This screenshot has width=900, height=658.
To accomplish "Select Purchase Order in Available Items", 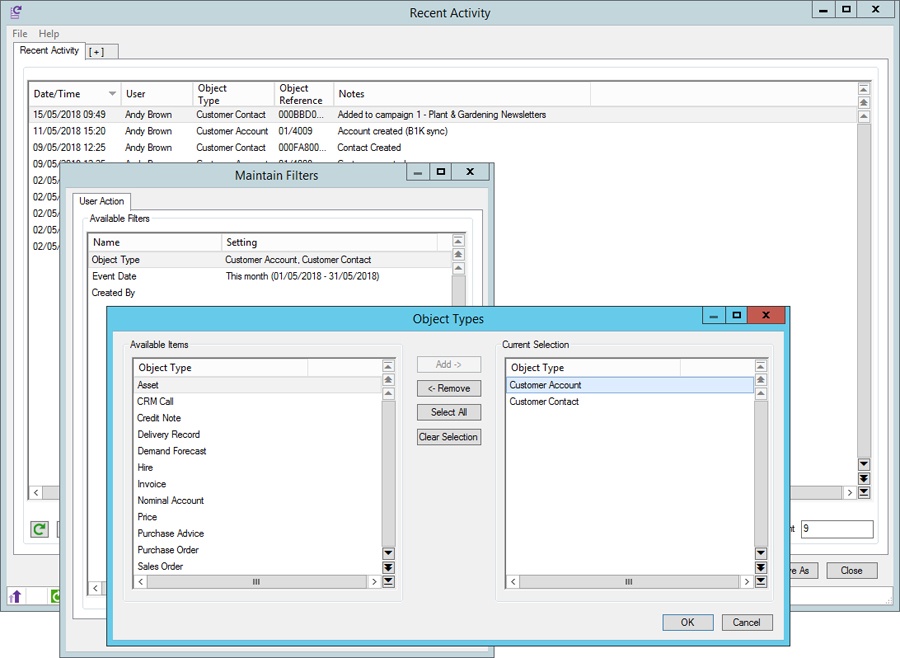I will click(258, 550).
